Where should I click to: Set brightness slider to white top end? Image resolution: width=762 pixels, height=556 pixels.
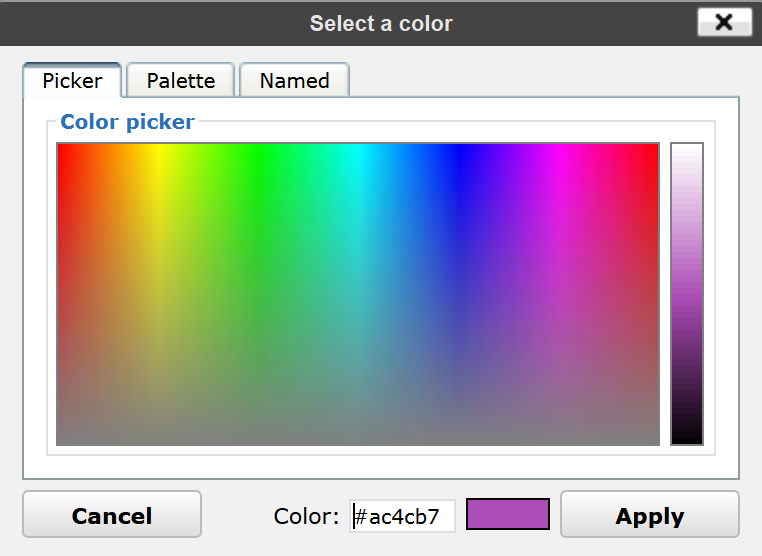coord(687,147)
